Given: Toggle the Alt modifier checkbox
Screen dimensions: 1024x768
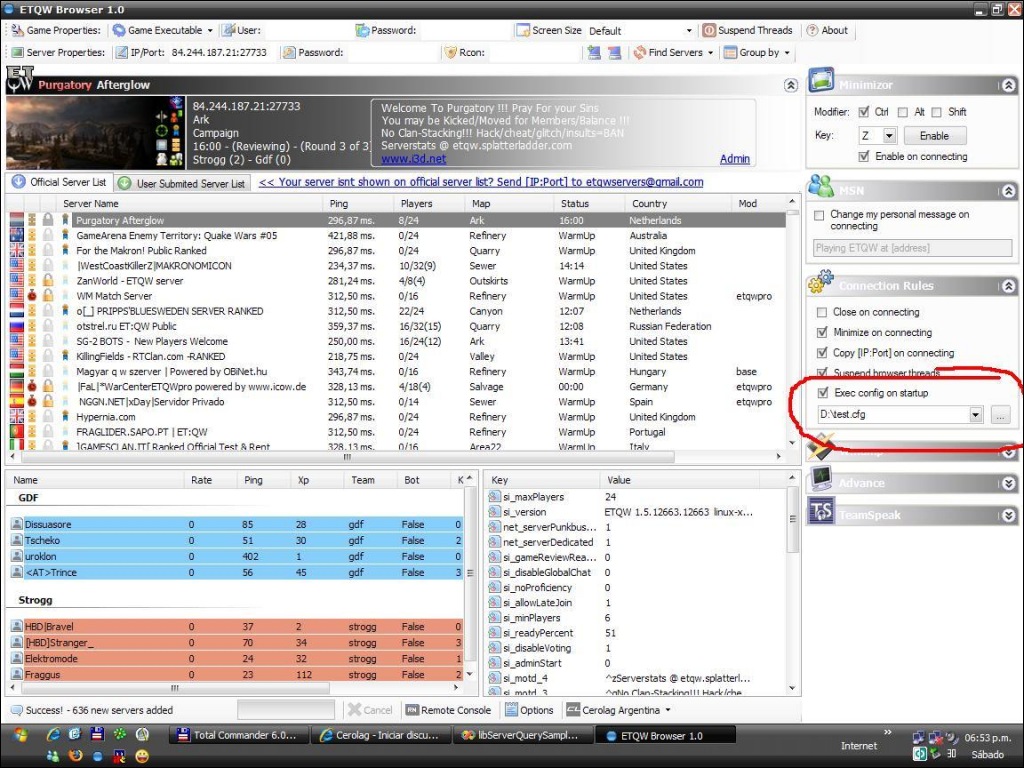Looking at the screenshot, I should (x=903, y=112).
